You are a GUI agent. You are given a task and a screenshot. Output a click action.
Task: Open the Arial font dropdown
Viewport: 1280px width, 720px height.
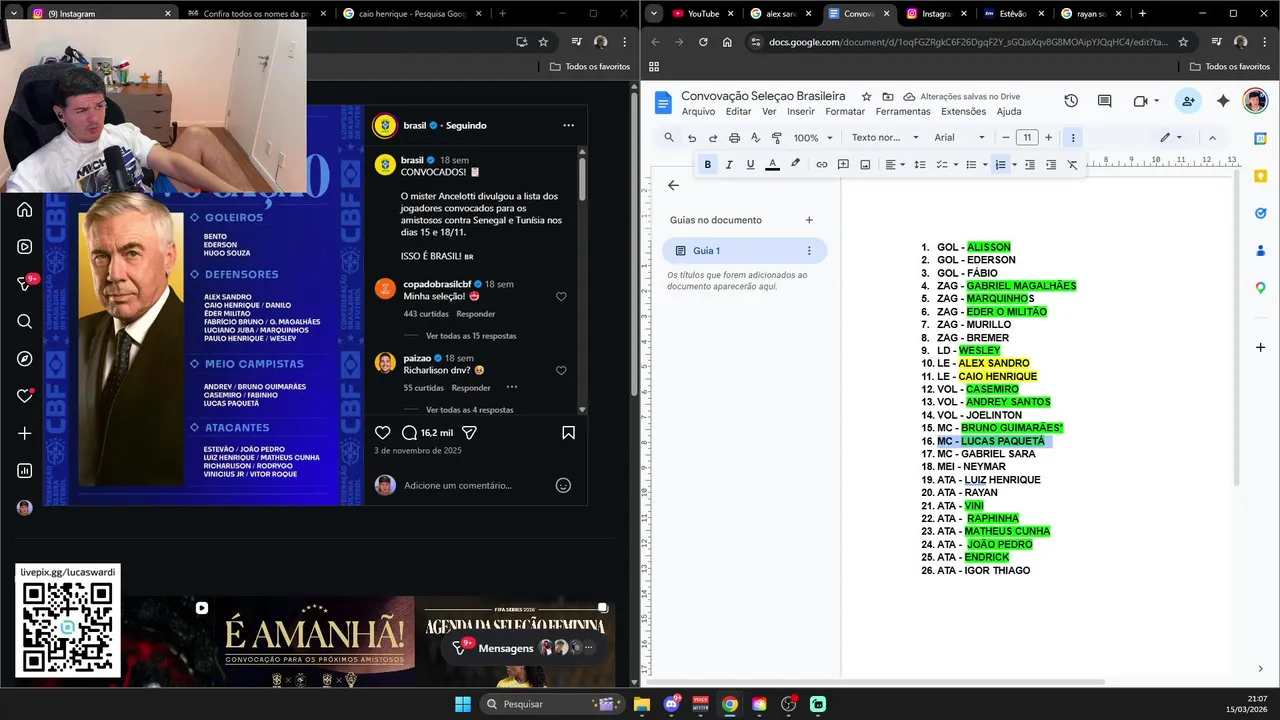click(959, 138)
